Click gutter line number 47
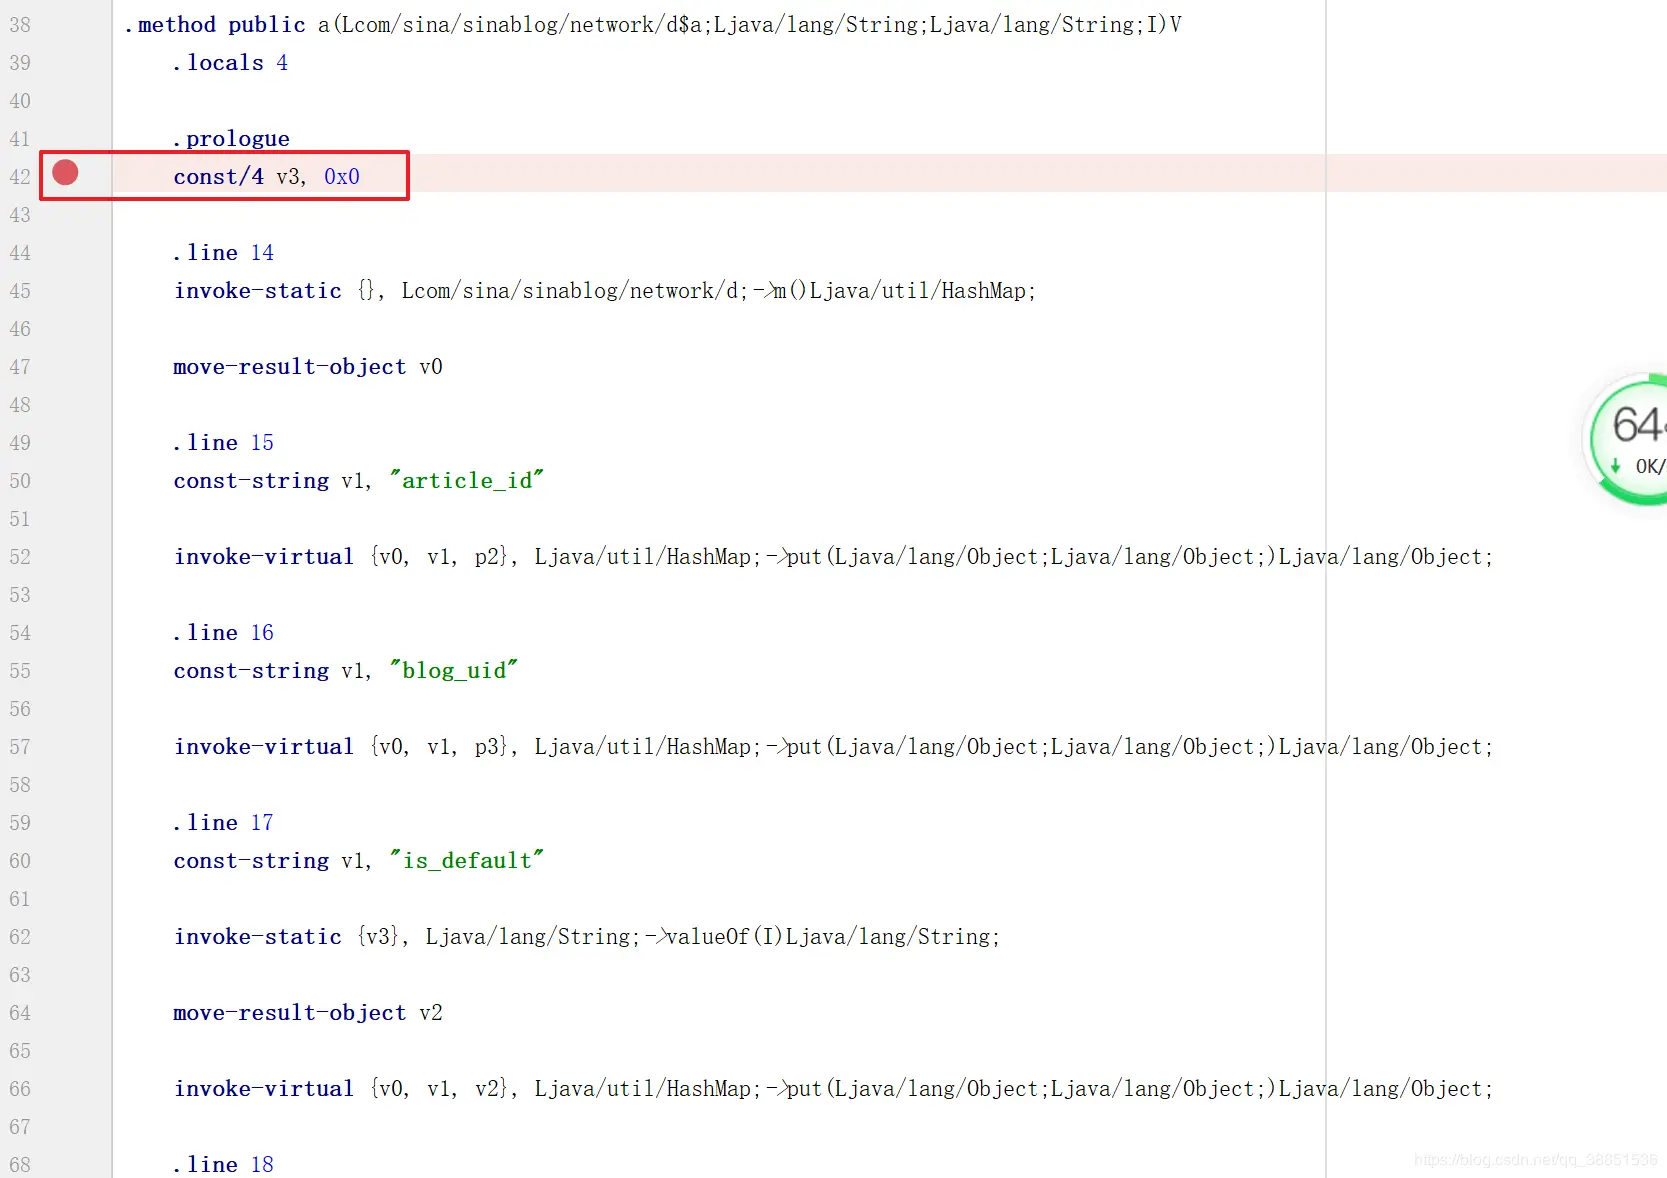Screen dimensions: 1667x1178 click(x=20, y=367)
